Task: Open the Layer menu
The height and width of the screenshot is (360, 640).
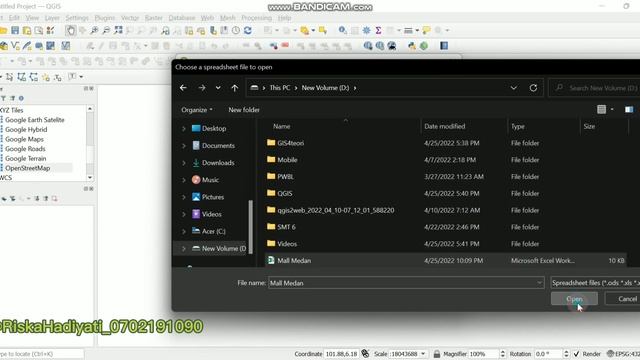Action: [52, 18]
